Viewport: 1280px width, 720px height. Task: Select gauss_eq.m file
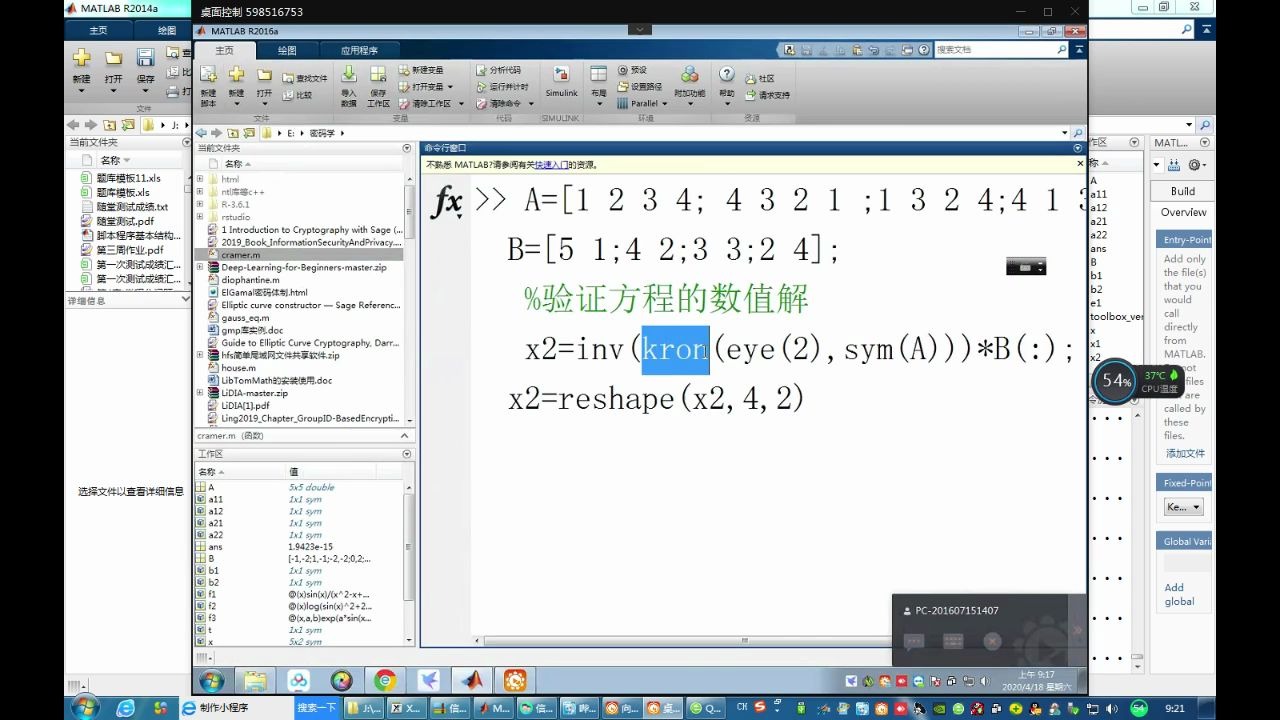245,318
